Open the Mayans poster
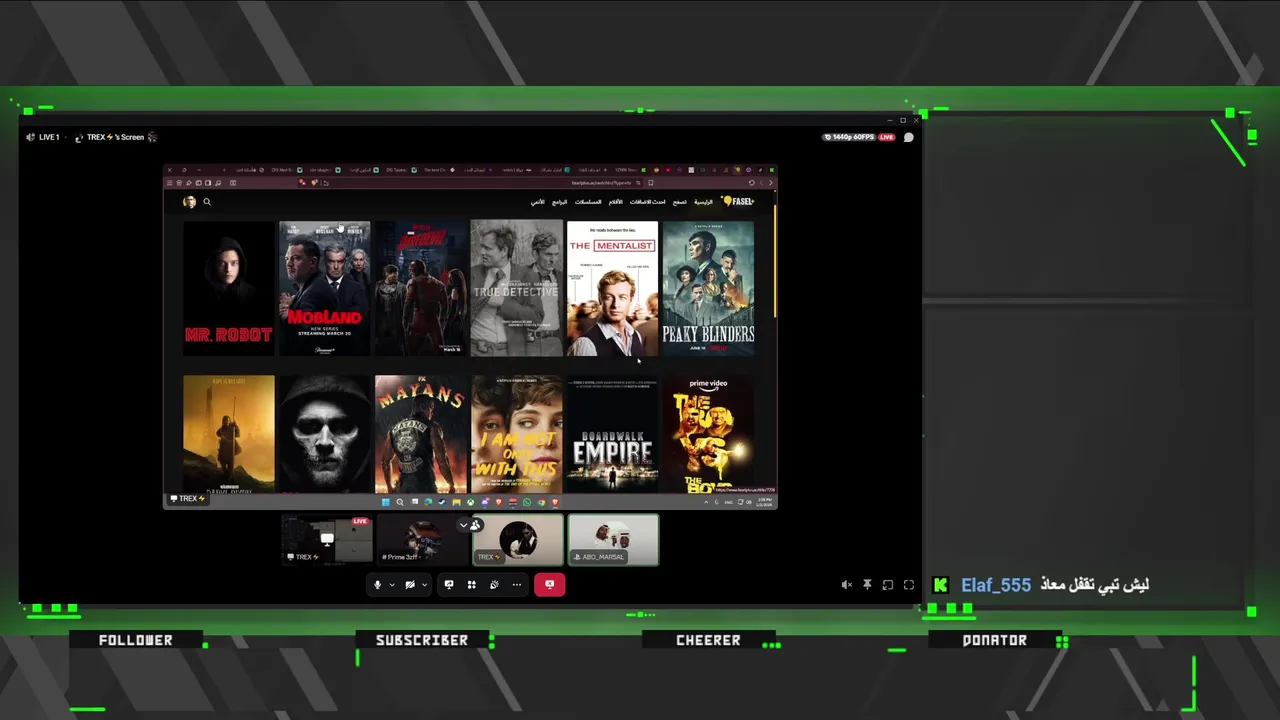 click(x=420, y=434)
